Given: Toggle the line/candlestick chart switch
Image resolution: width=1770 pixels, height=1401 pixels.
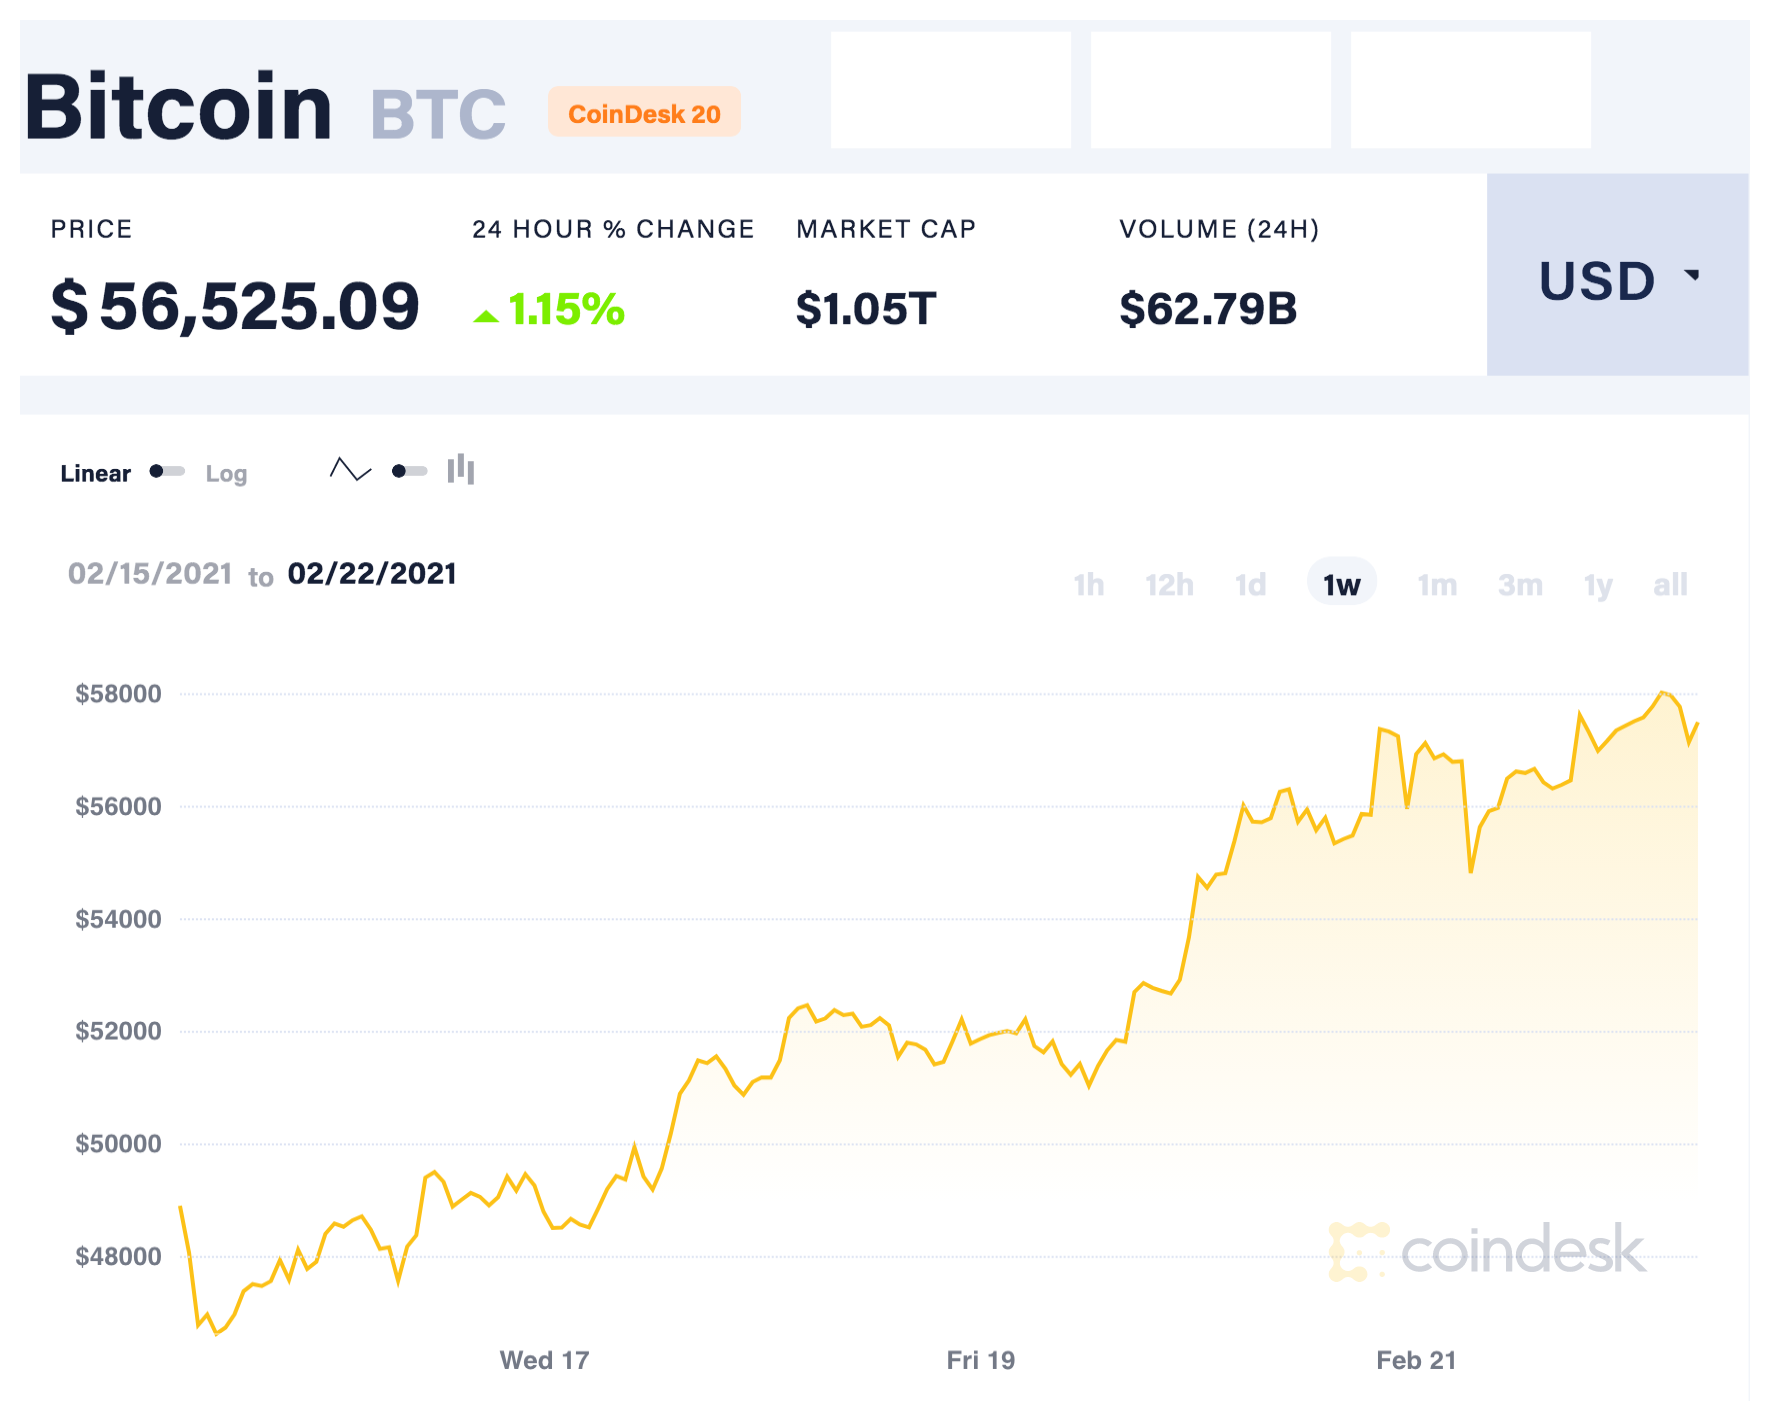Looking at the screenshot, I should point(409,471).
